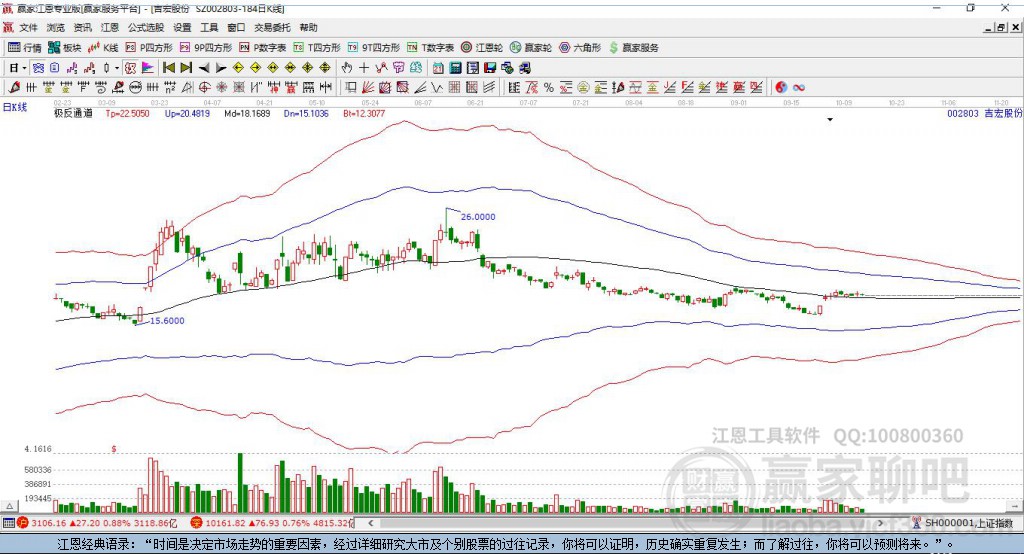Switch to the K线 candlestick chart

click(103, 48)
